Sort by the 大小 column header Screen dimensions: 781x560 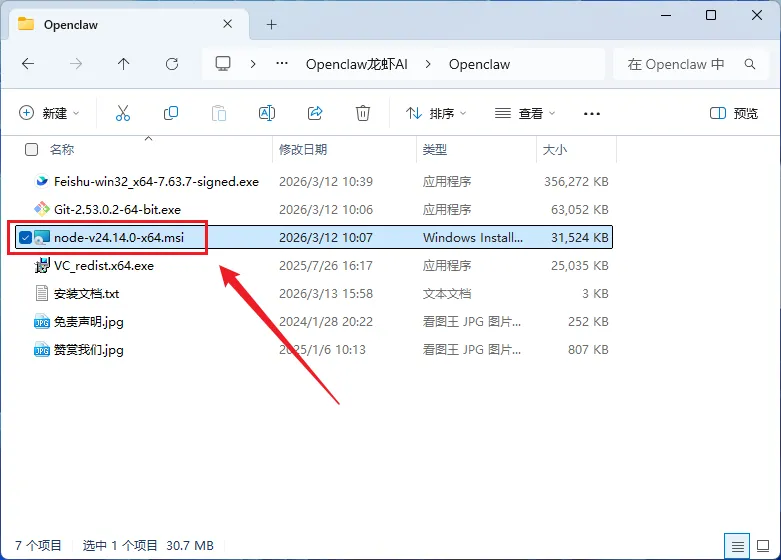pos(554,149)
